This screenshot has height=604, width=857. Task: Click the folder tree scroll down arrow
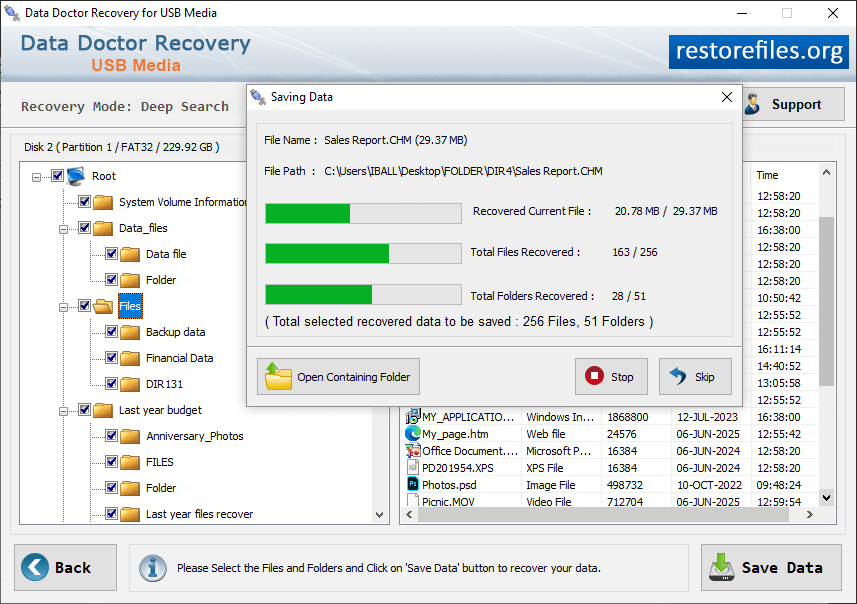tap(379, 515)
